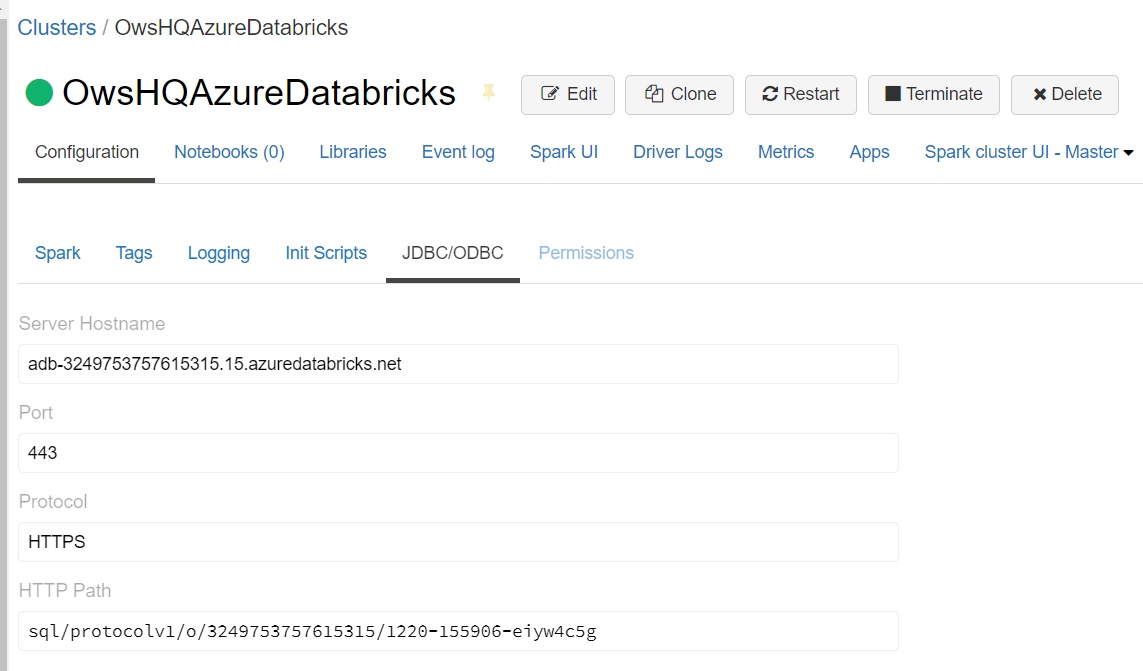
Task: Select the HTTP Path value field
Action: pos(458,631)
